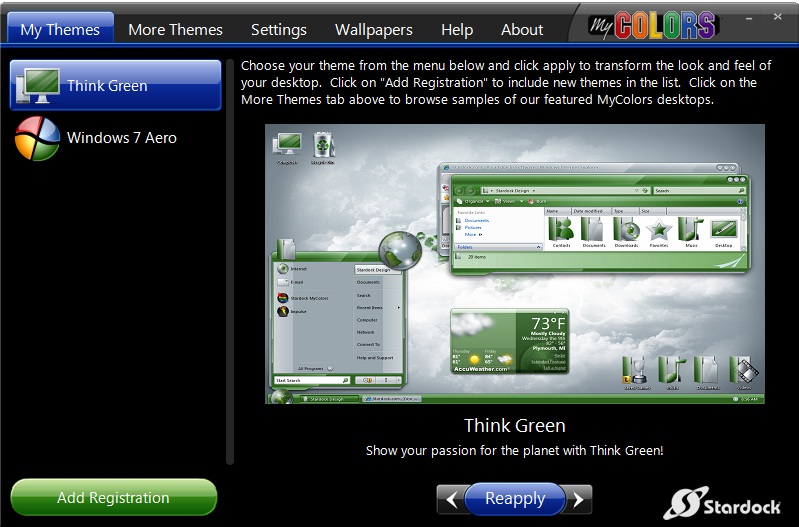Select the Think Green theme entry
The width and height of the screenshot is (799, 527).
click(x=116, y=85)
